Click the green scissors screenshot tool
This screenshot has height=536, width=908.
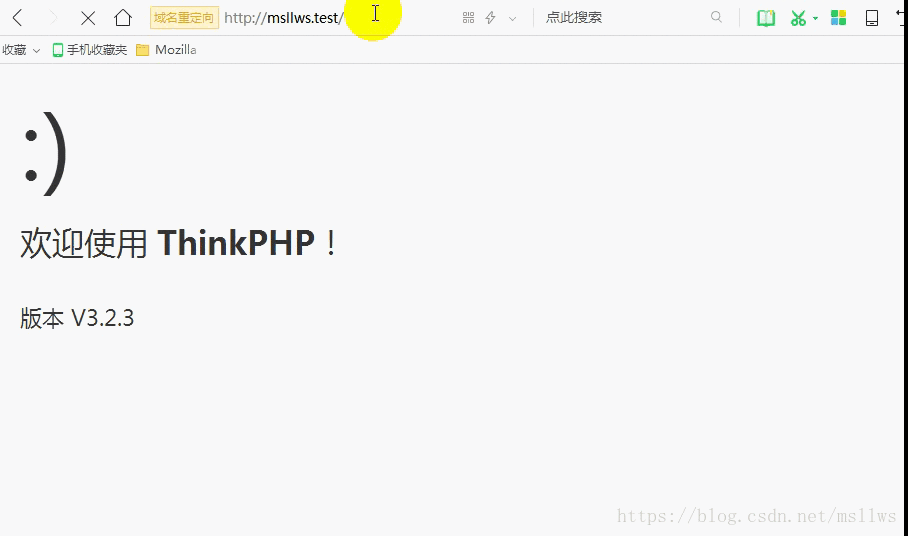pyautogui.click(x=798, y=18)
